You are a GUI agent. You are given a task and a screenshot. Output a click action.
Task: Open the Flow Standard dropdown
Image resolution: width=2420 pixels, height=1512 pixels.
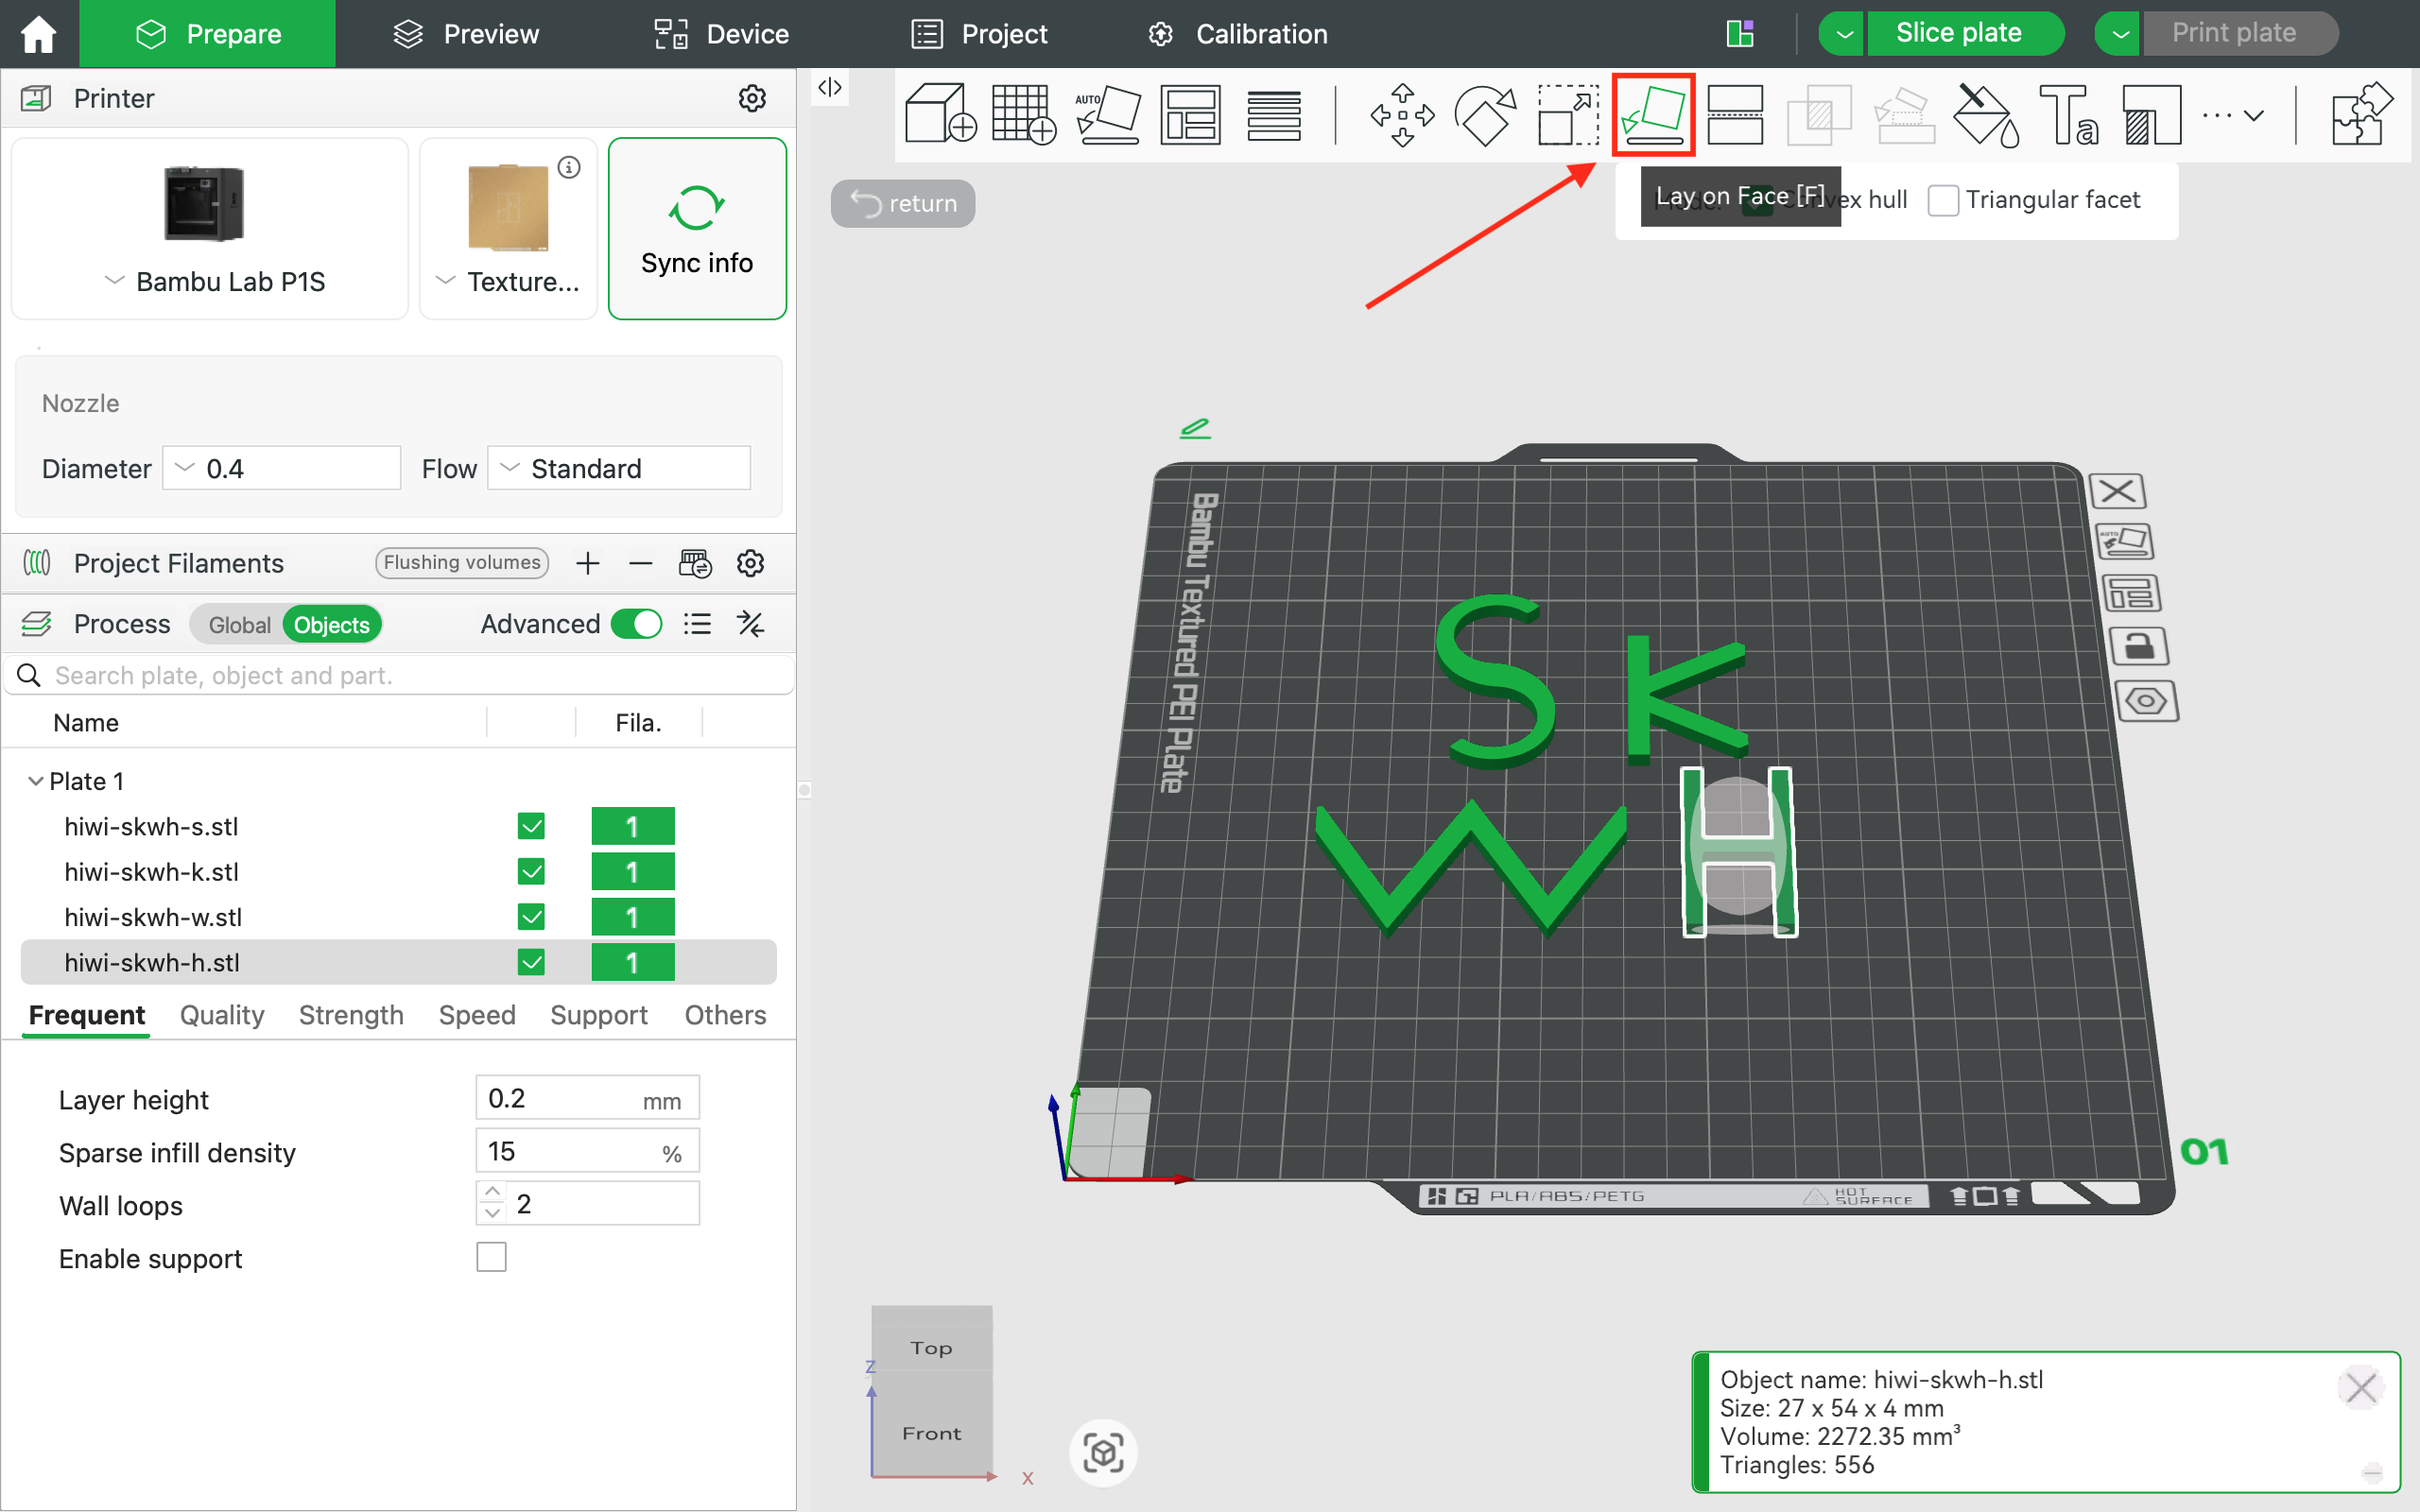click(618, 468)
